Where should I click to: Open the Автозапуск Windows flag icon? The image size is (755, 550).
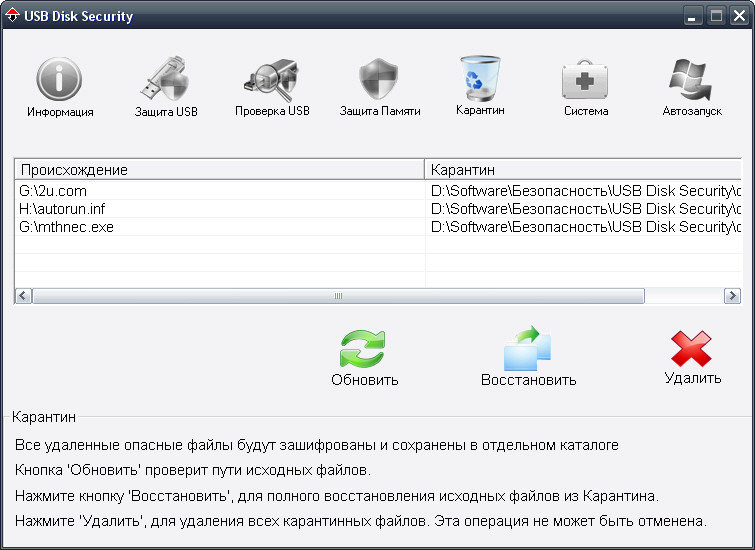point(691,80)
